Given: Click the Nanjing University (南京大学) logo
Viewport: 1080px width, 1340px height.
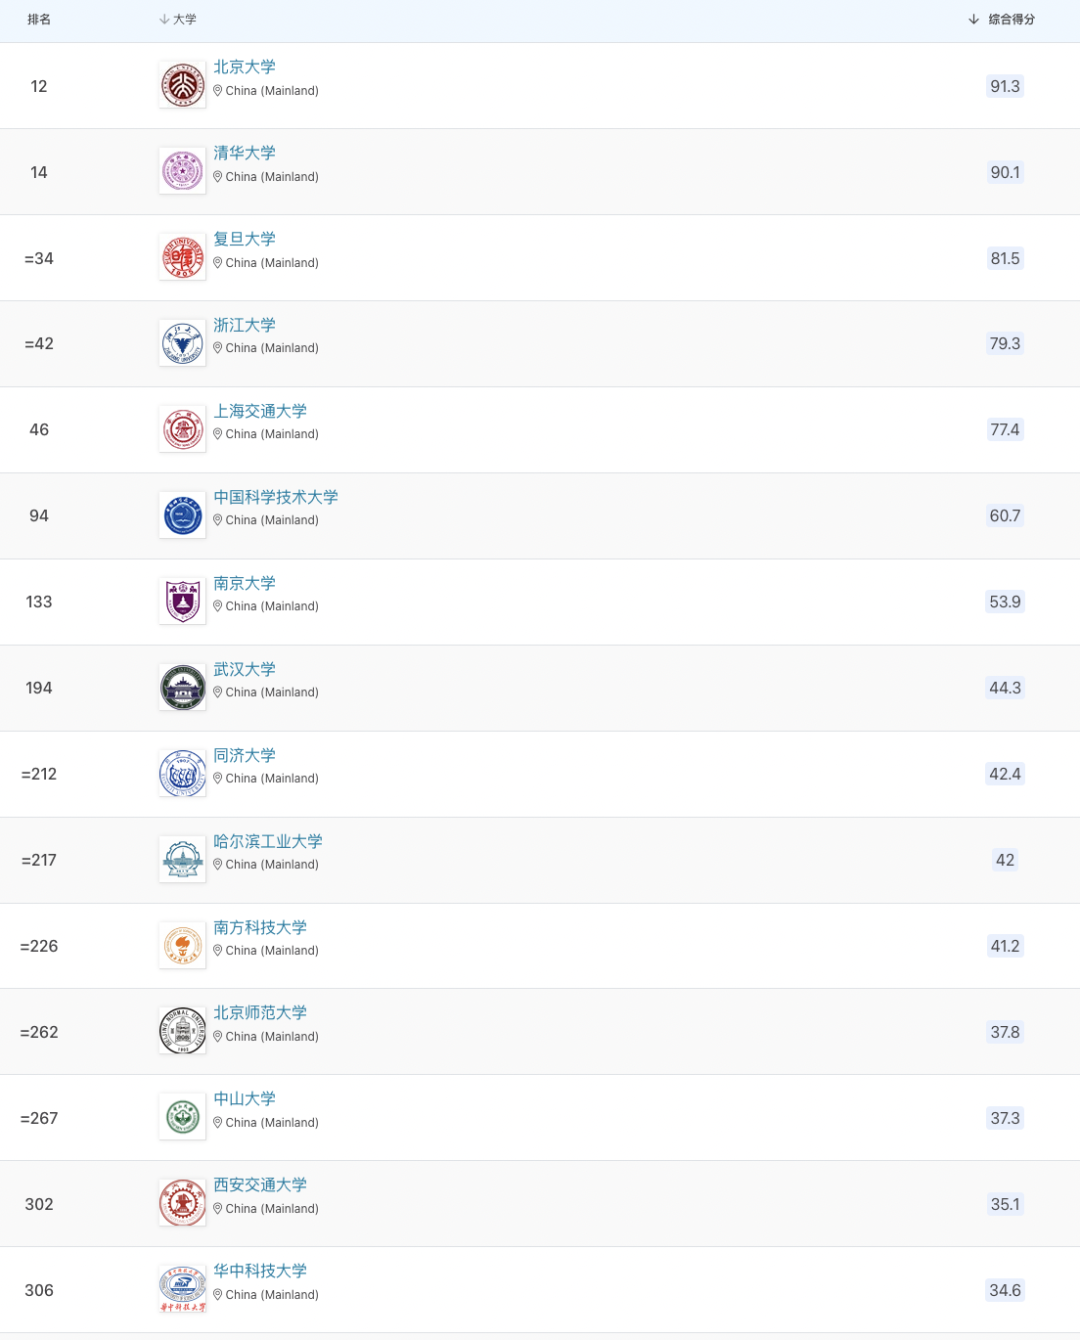Looking at the screenshot, I should tap(182, 602).
